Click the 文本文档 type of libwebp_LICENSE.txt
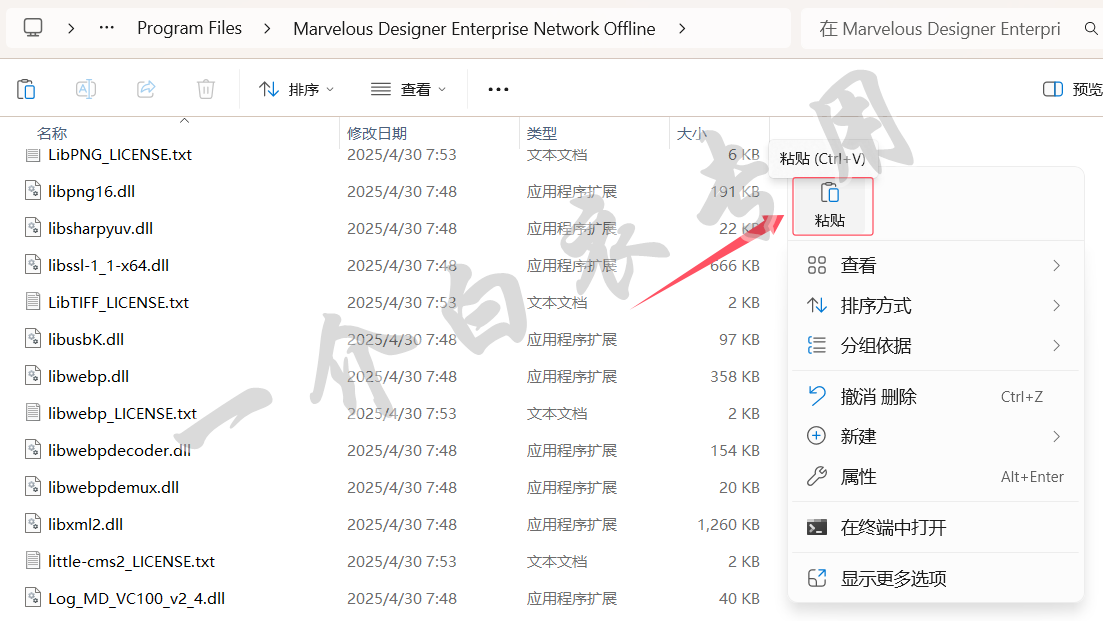Image resolution: width=1103 pixels, height=621 pixels. click(557, 414)
